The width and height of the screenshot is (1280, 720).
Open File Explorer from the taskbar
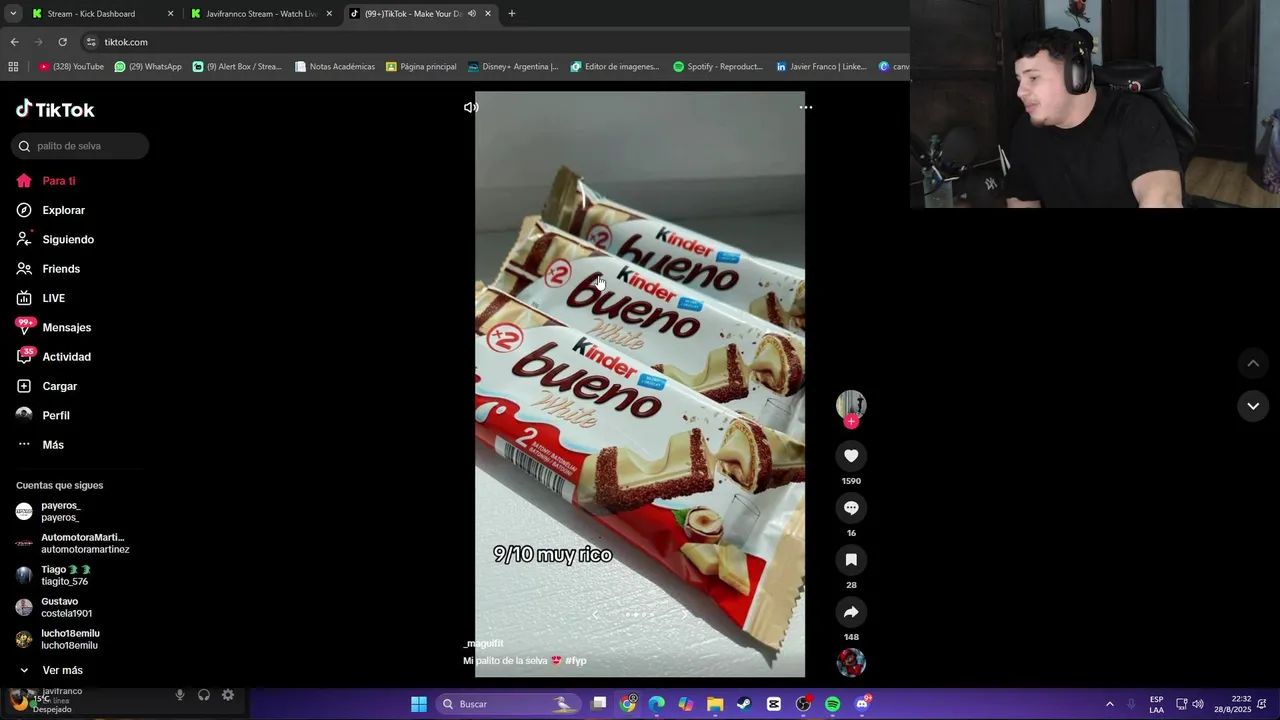tap(715, 704)
